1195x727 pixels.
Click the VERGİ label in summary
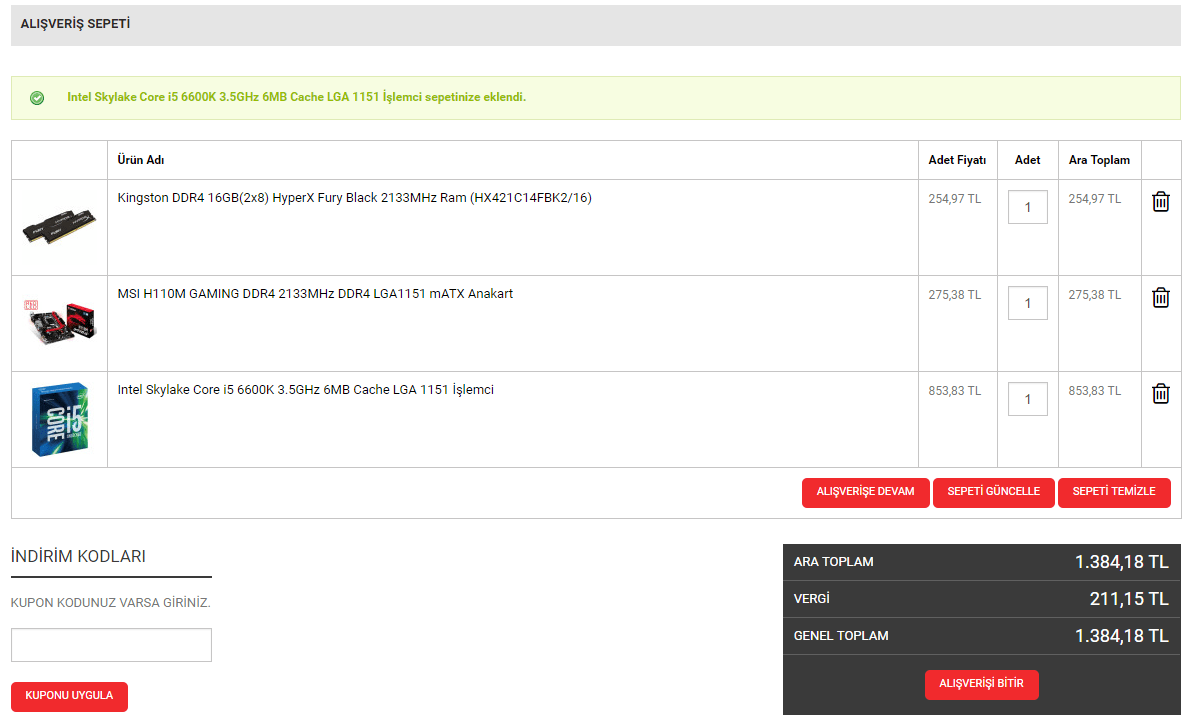(811, 599)
